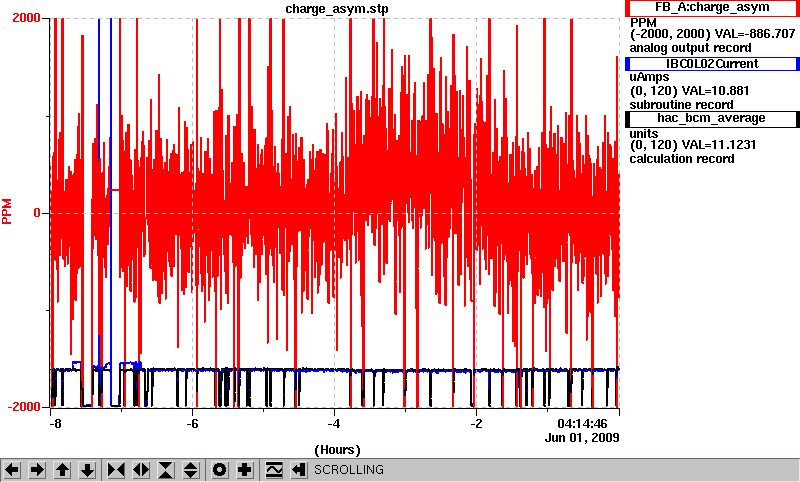Image resolution: width=800 pixels, height=482 pixels.
Task: Click the -2000 Y-axis minimum label
Action: (24, 407)
